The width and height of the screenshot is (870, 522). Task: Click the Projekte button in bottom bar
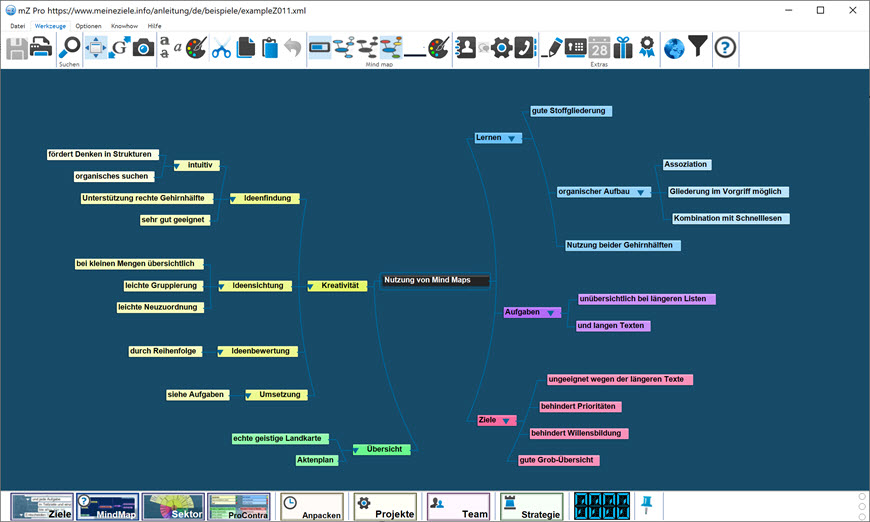(385, 506)
